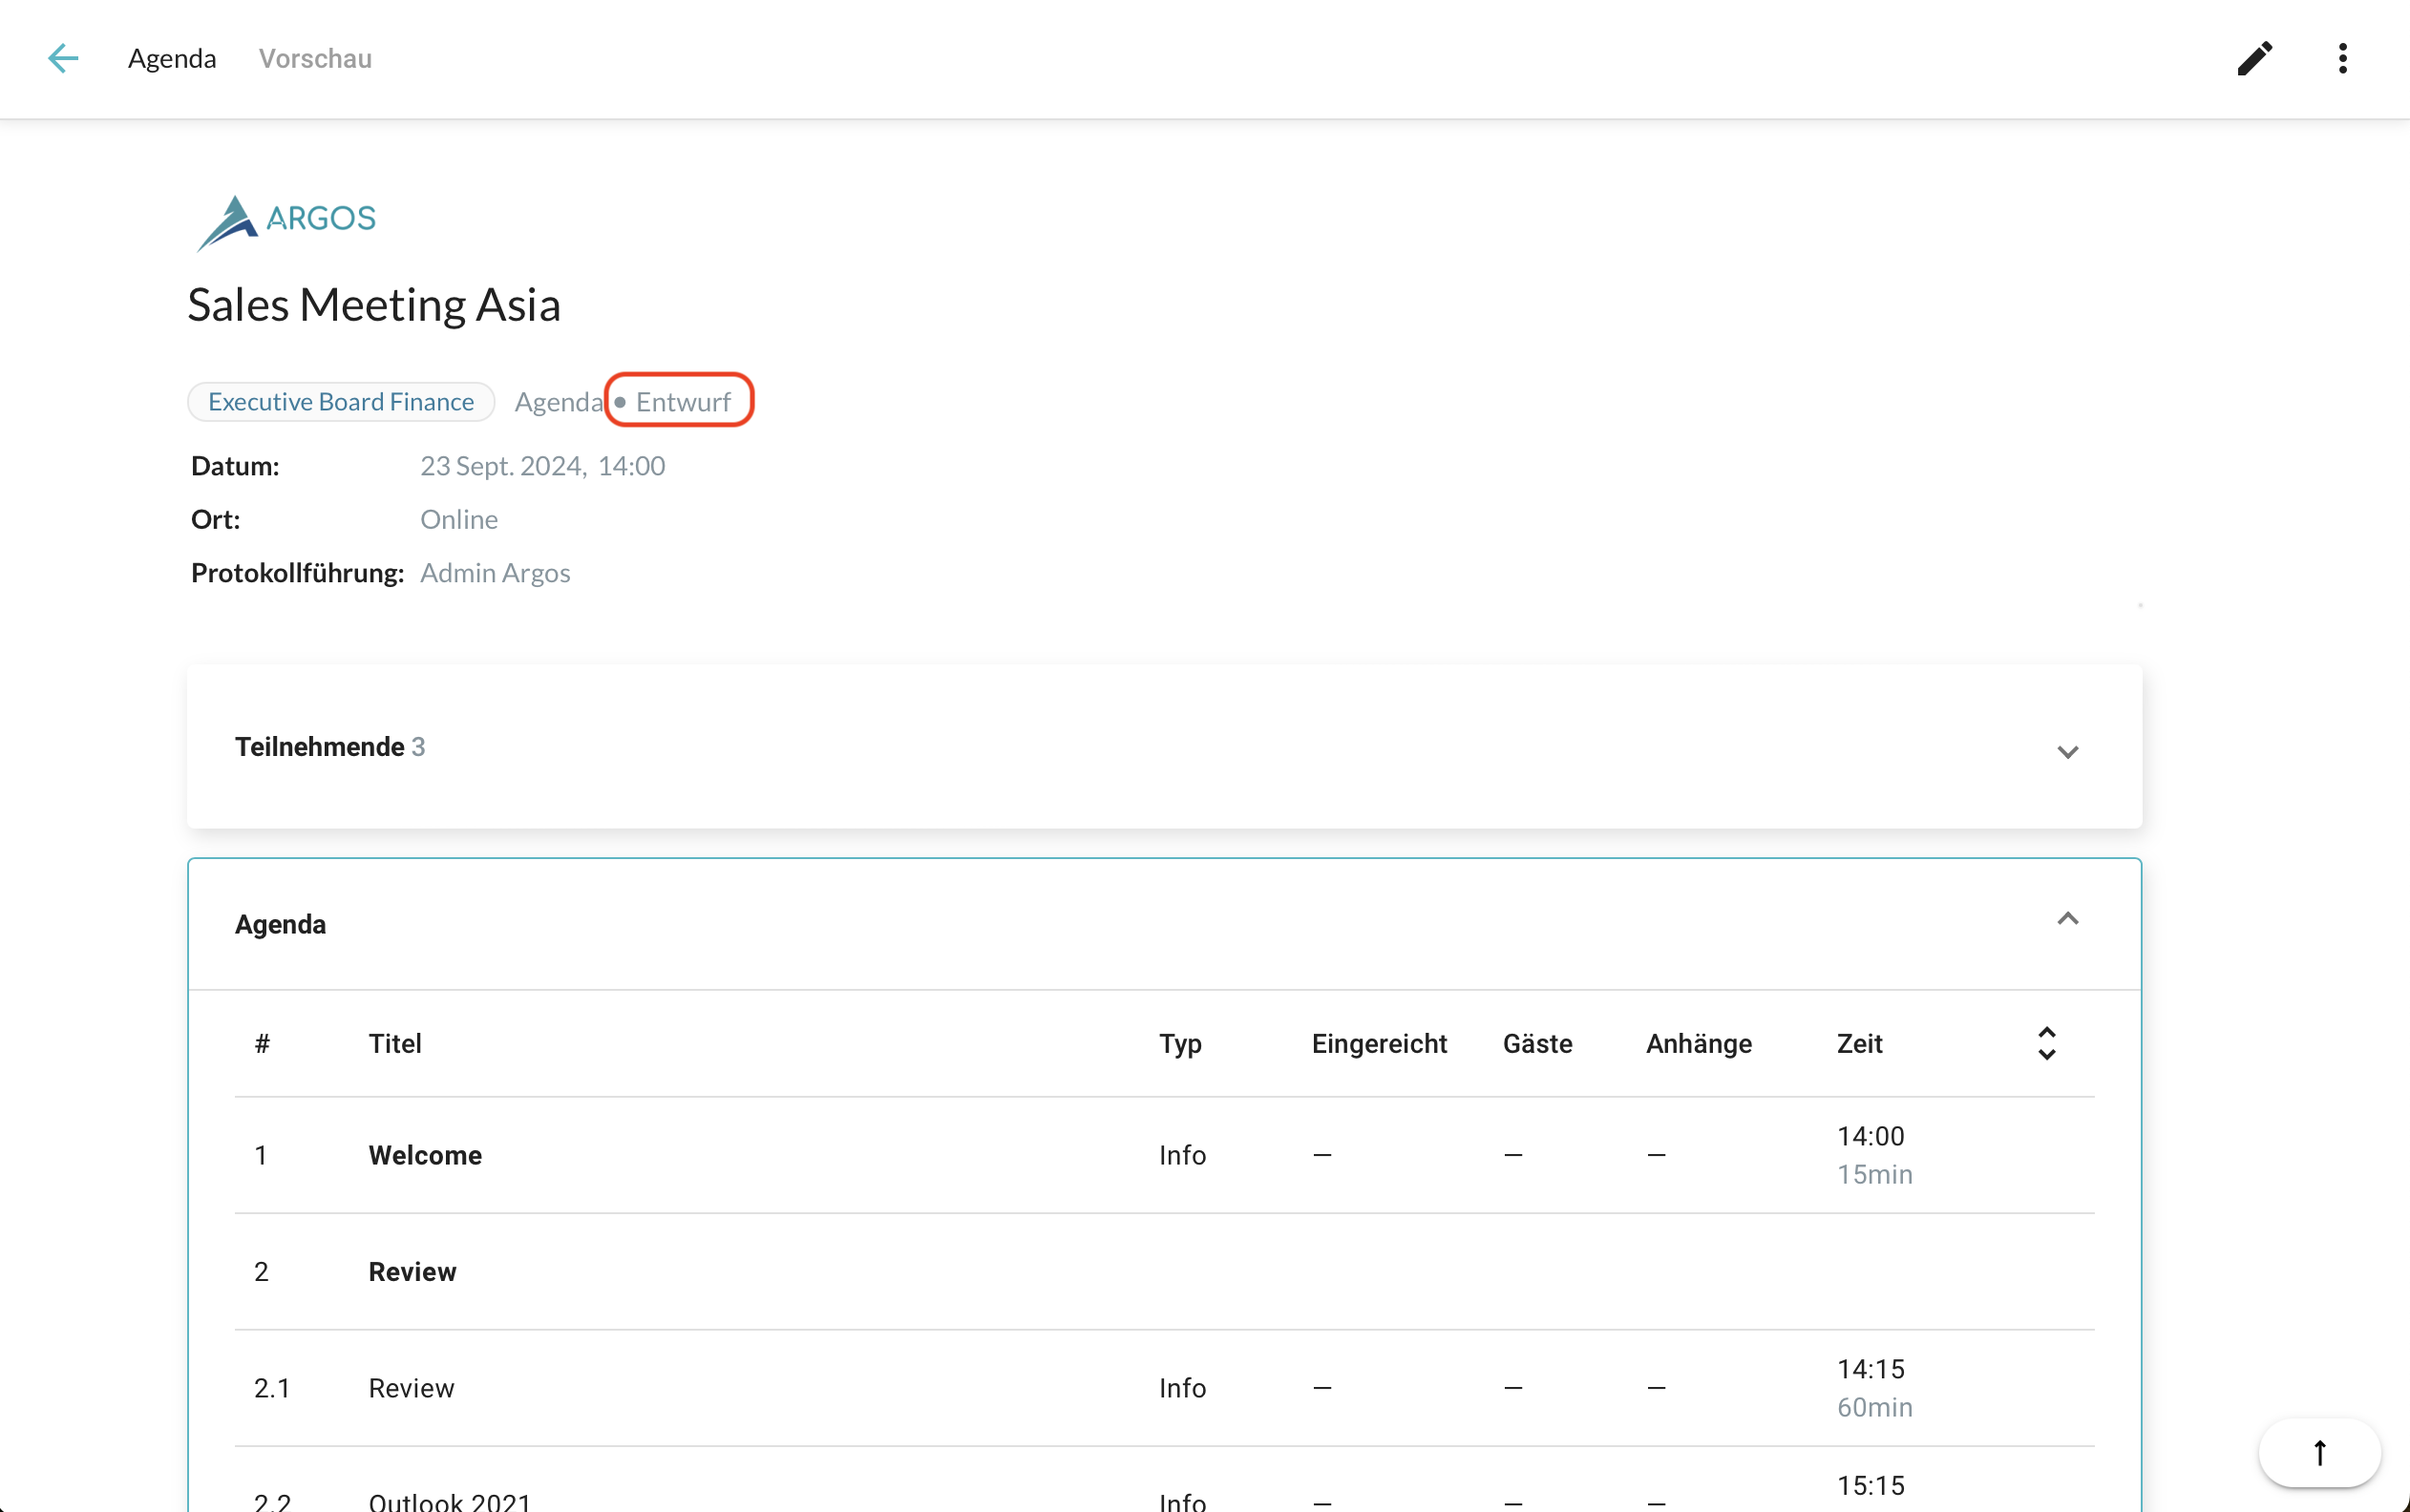
Task: Switch to the Vorschau tab
Action: click(315, 58)
